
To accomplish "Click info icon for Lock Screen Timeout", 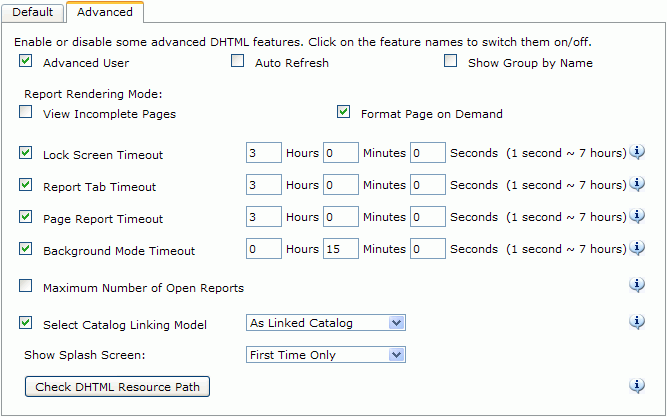I will click(637, 152).
